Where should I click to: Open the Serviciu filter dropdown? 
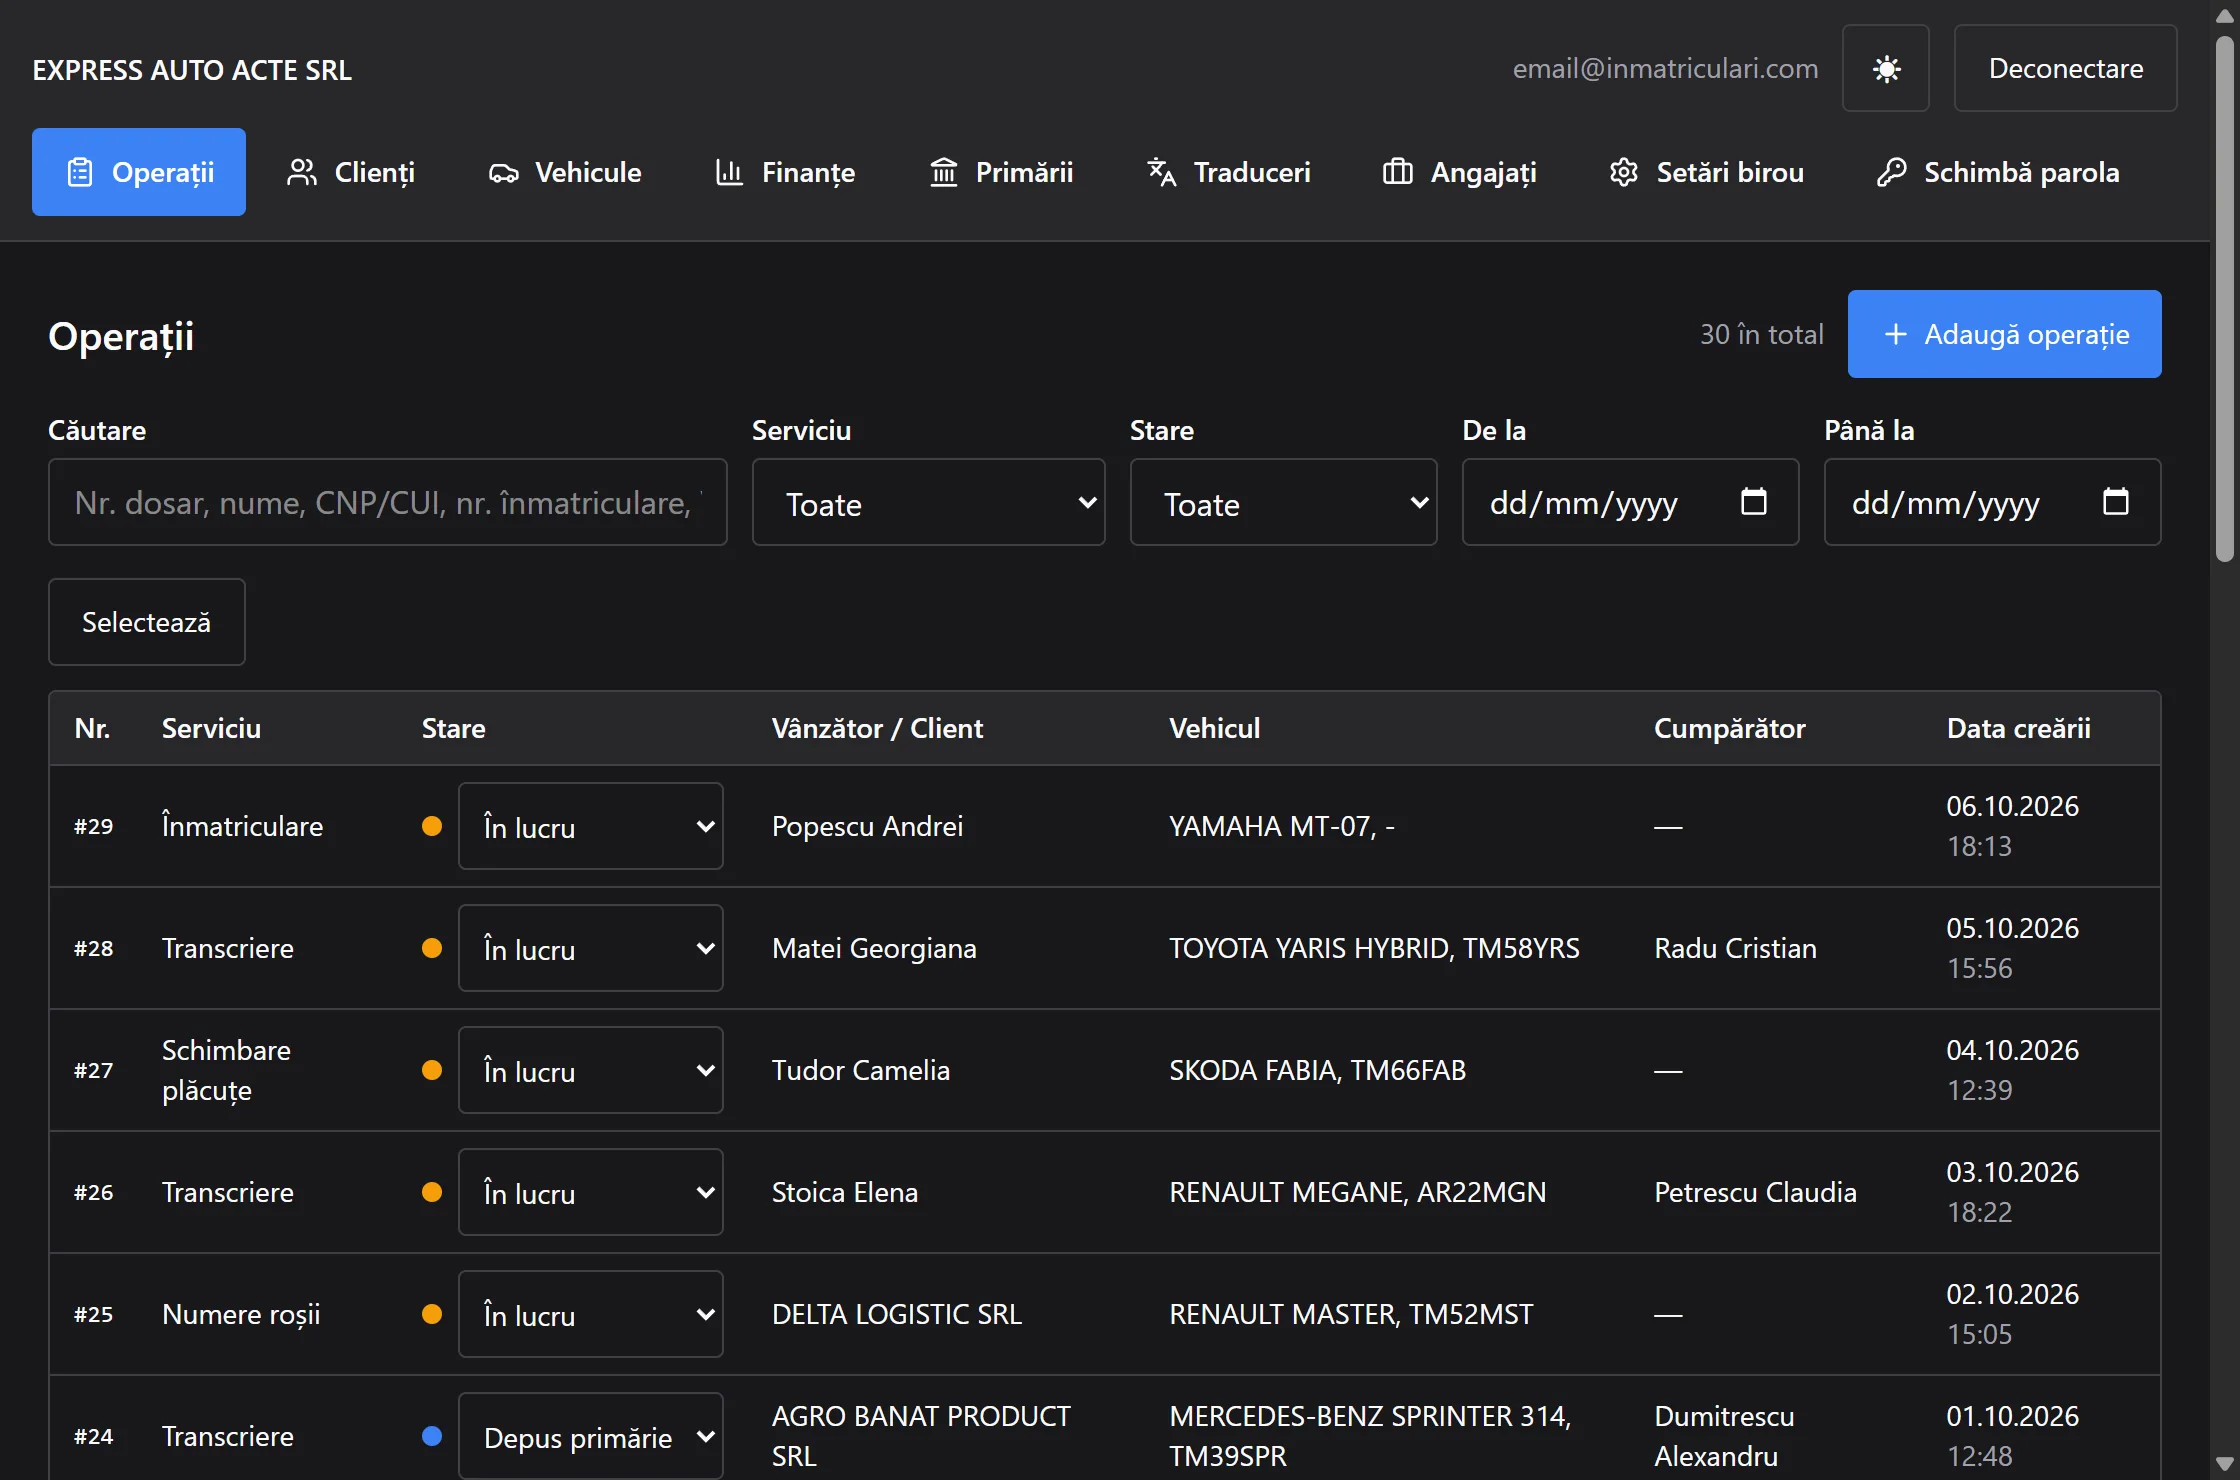(928, 502)
